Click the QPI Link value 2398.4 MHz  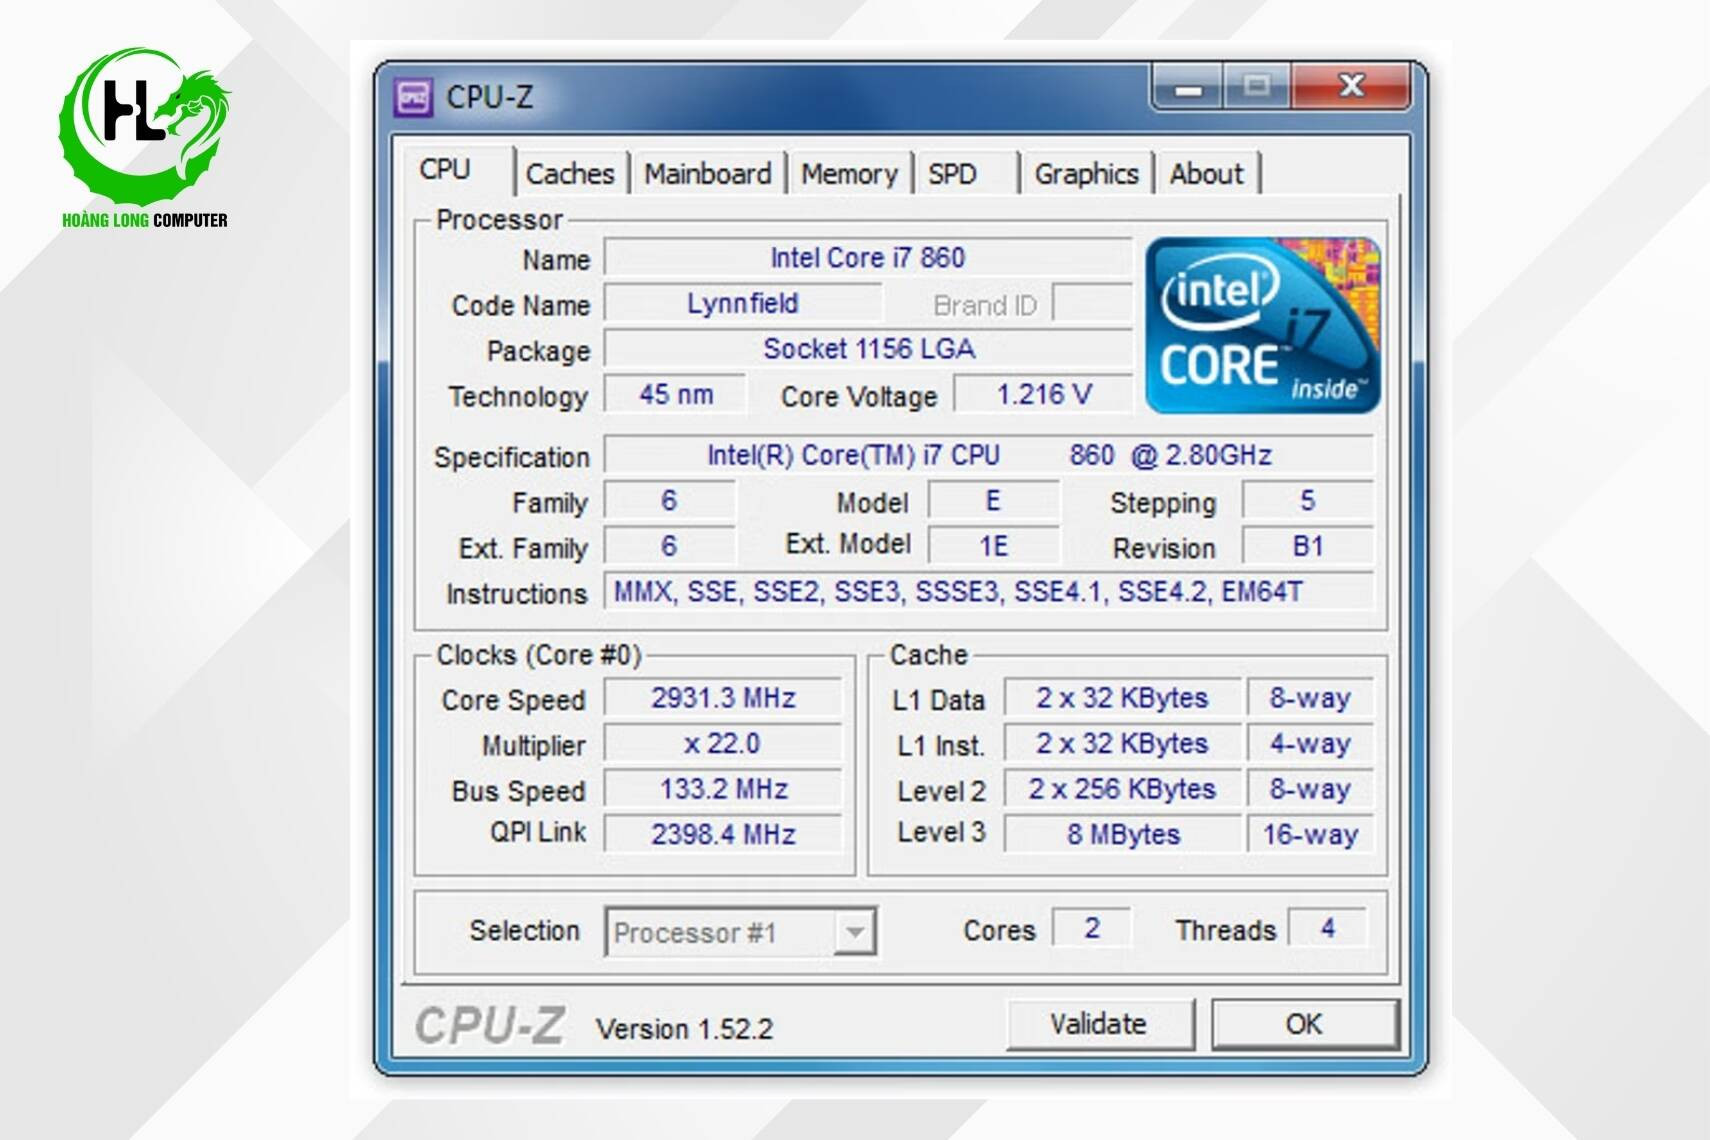723,835
